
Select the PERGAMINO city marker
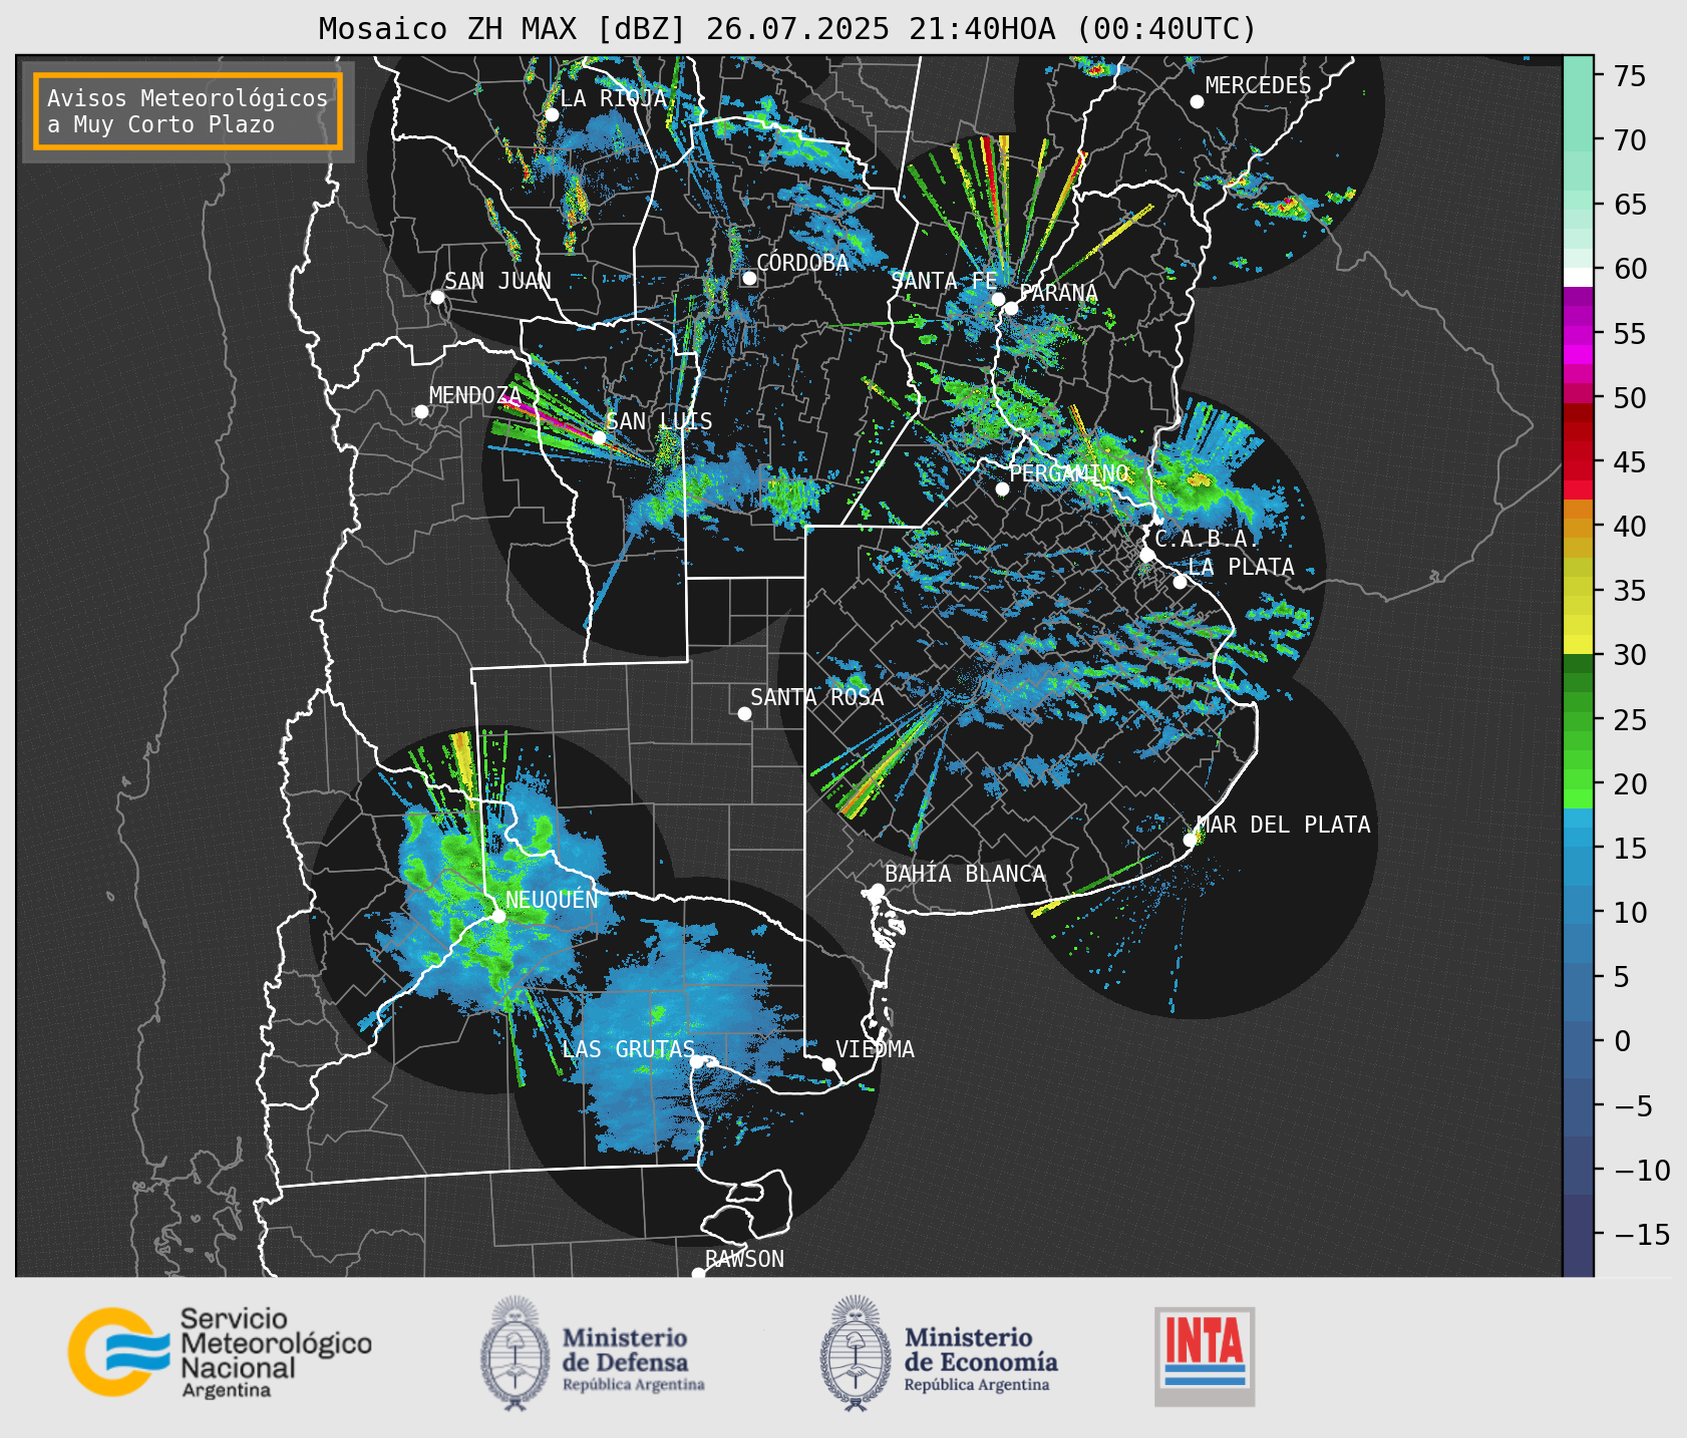(x=1002, y=489)
